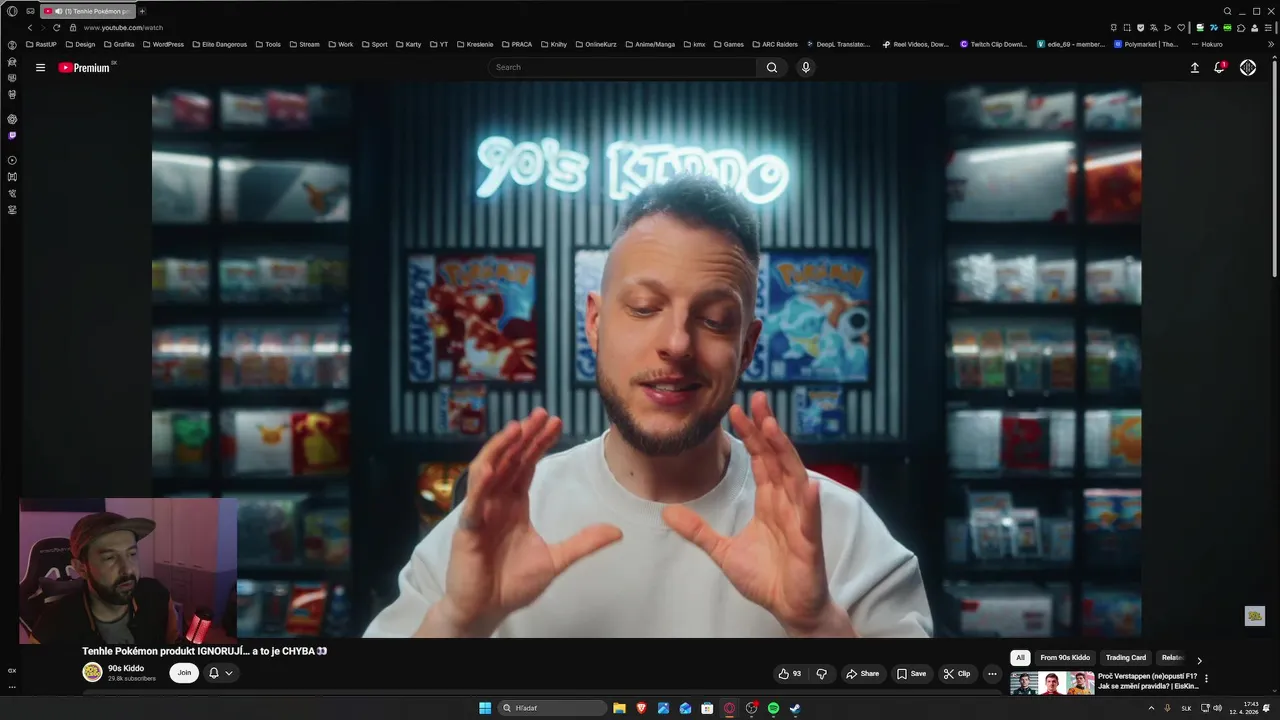
Task: Open a new browser tab
Action: coord(142,11)
